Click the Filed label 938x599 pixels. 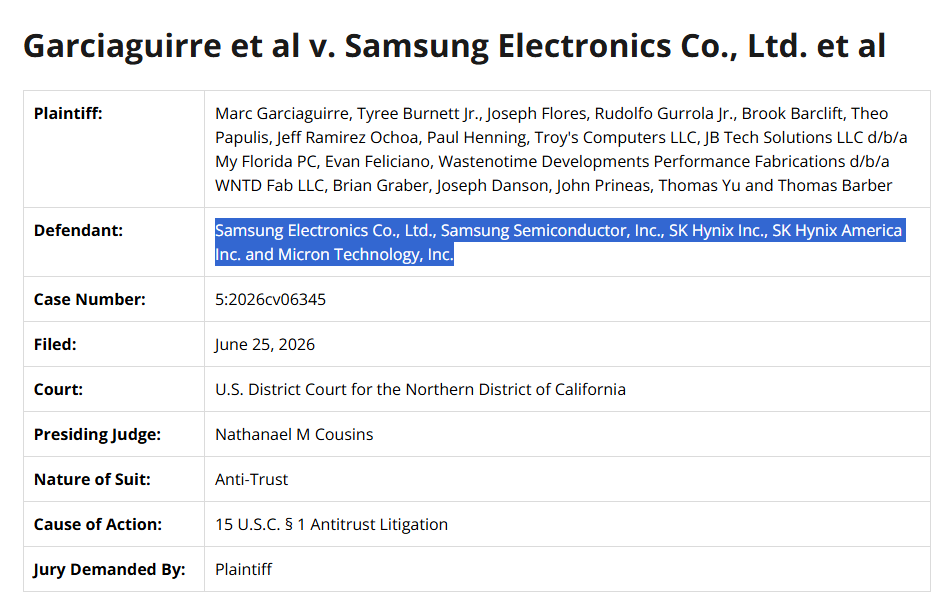click(x=55, y=344)
